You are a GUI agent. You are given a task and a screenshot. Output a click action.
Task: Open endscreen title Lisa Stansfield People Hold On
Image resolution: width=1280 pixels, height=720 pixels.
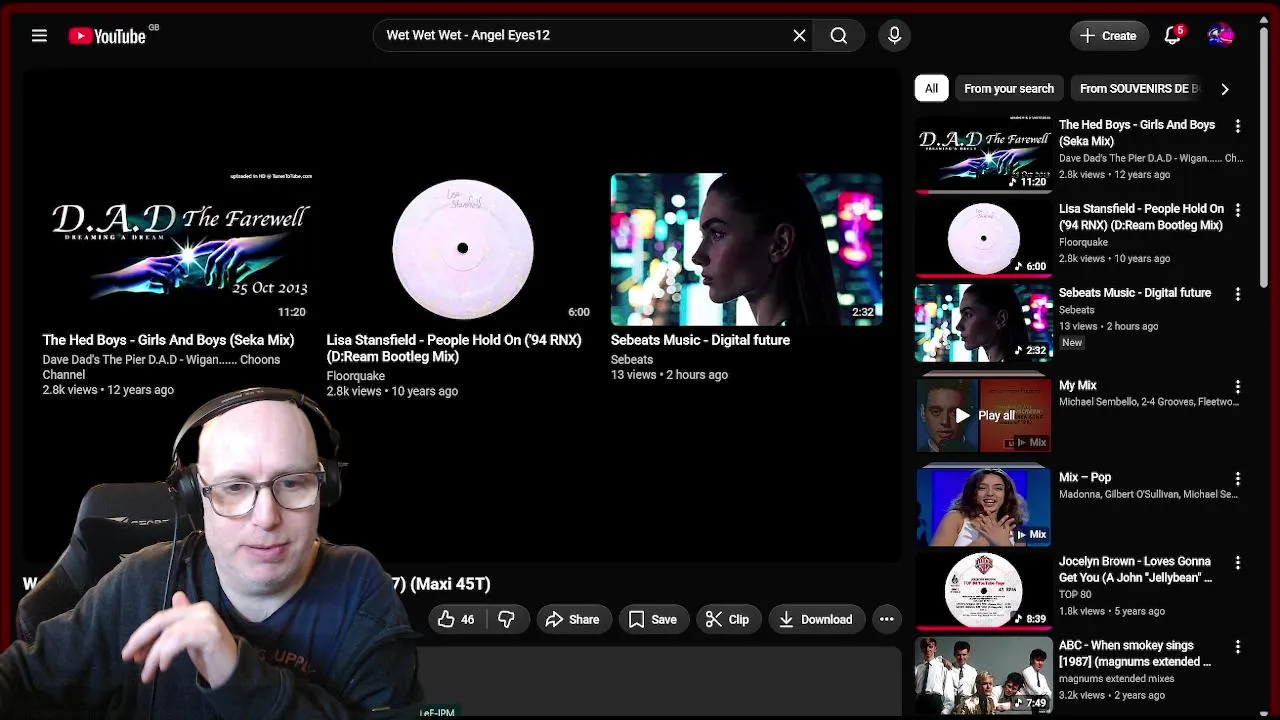(454, 348)
